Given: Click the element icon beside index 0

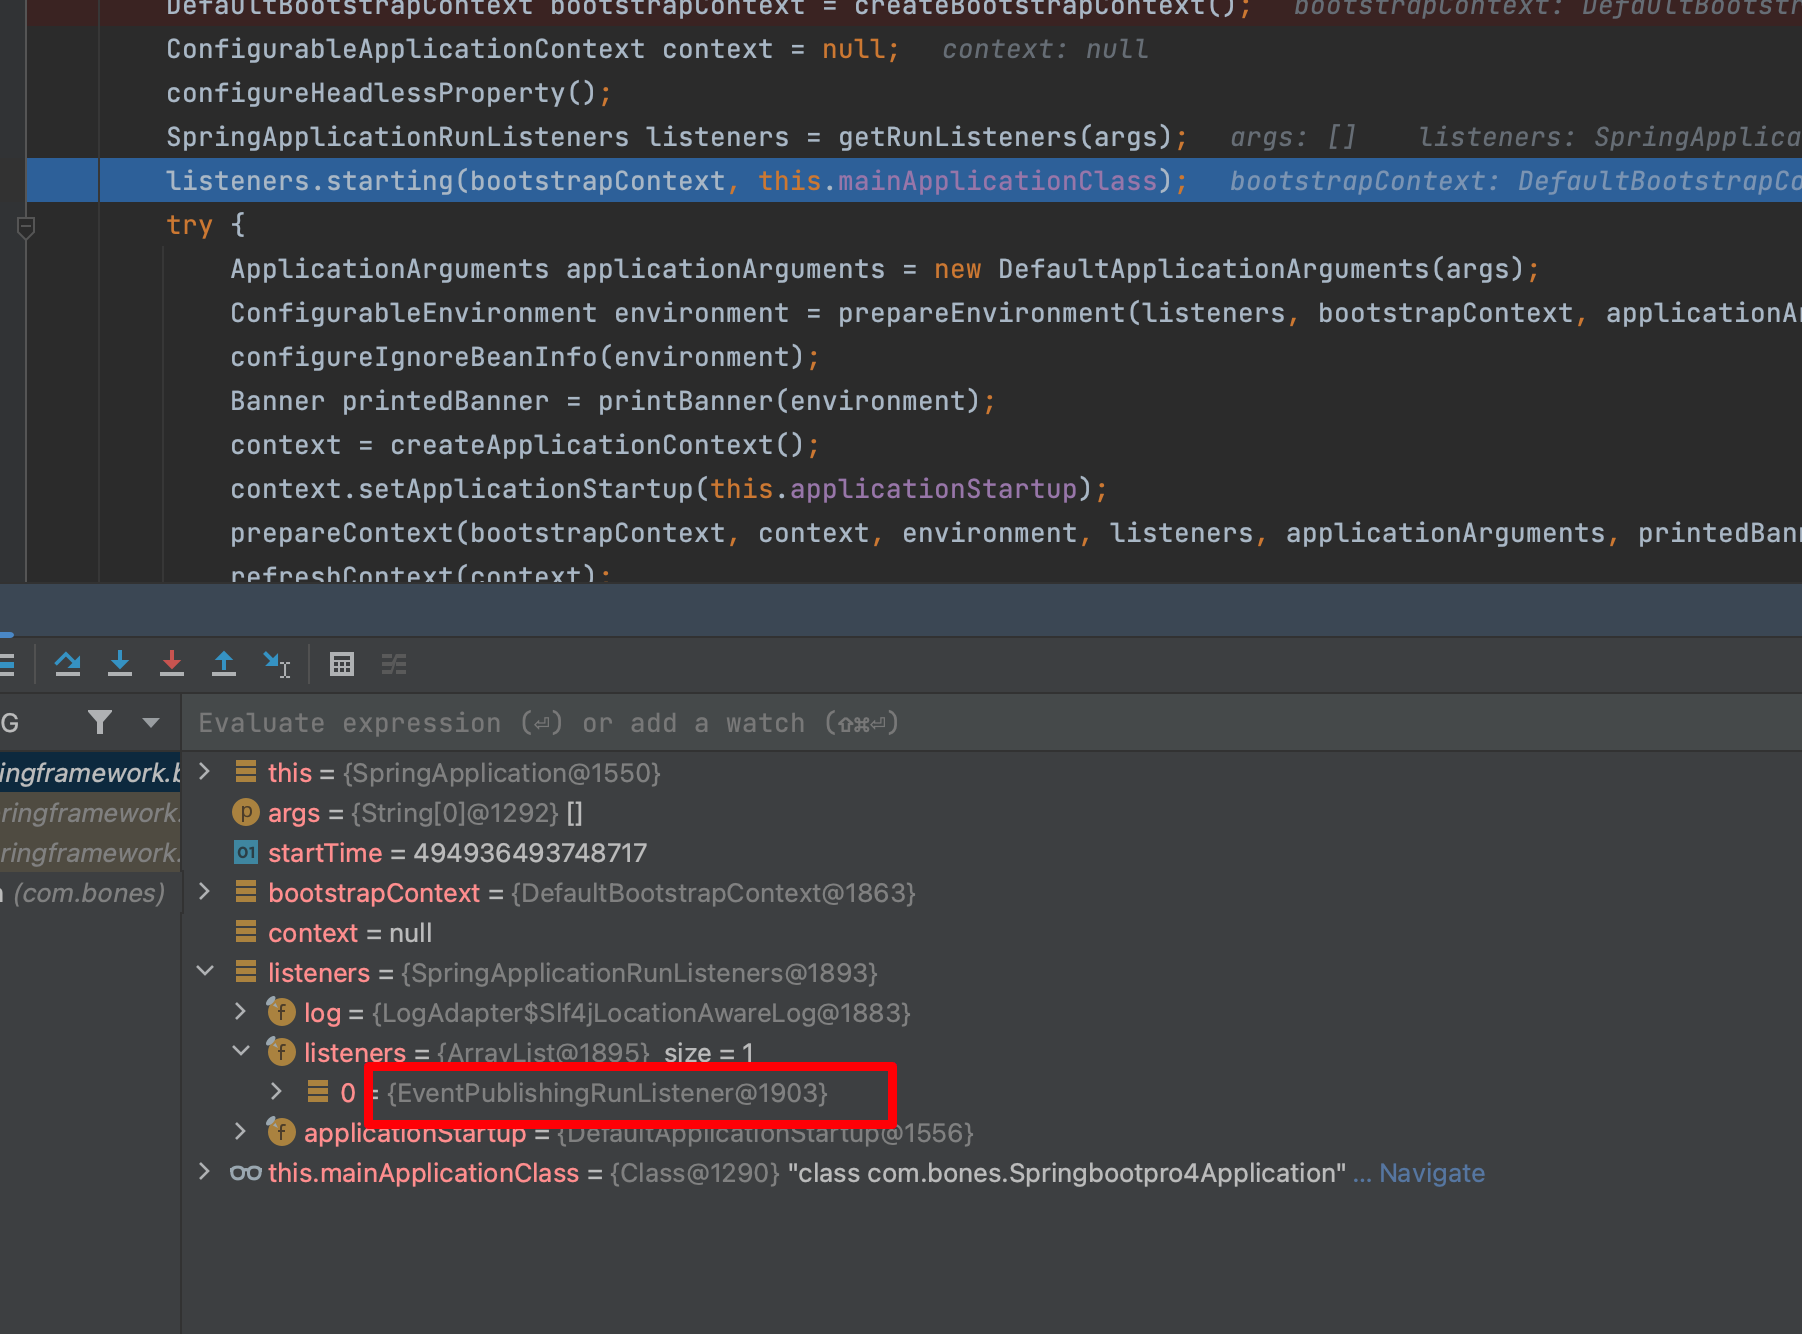Looking at the screenshot, I should pyautogui.click(x=318, y=1092).
